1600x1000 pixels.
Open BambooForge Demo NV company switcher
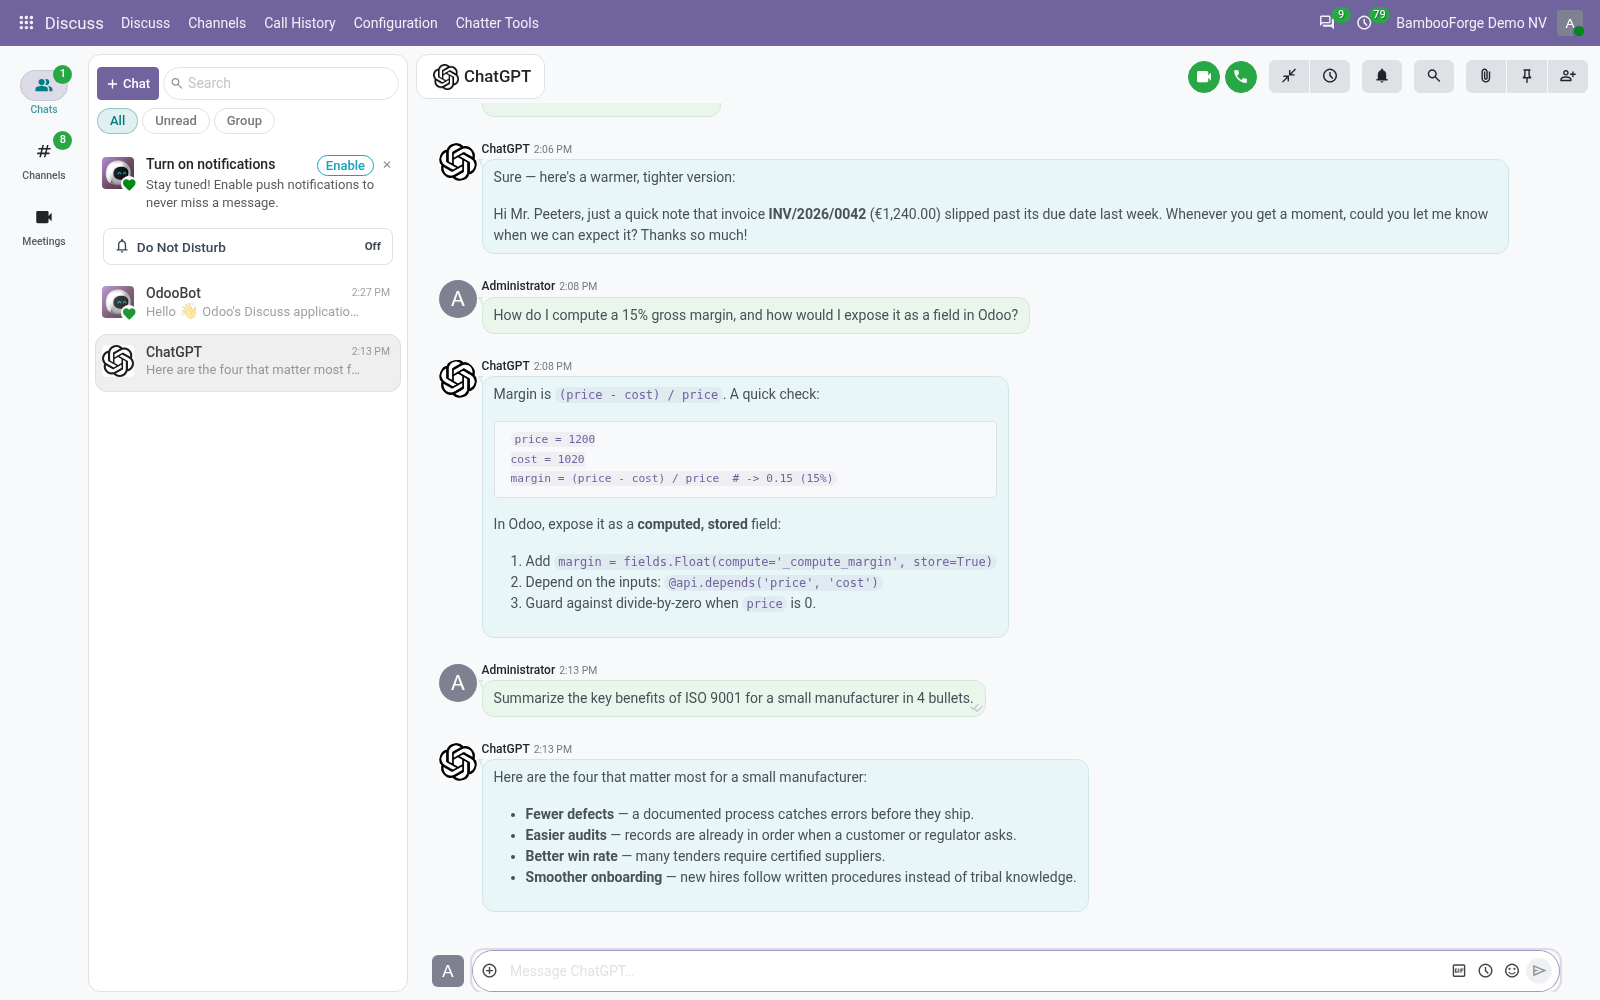pos(1471,22)
